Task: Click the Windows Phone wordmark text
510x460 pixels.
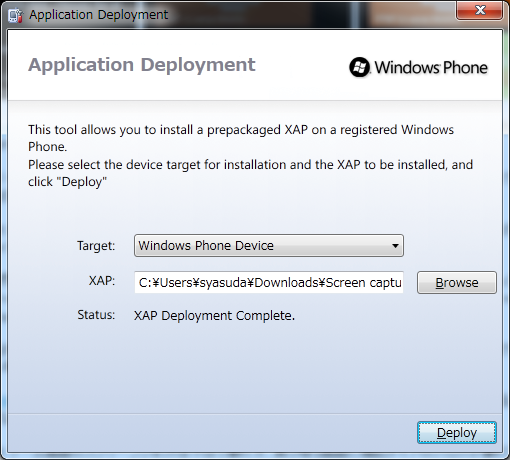Action: coord(431,68)
